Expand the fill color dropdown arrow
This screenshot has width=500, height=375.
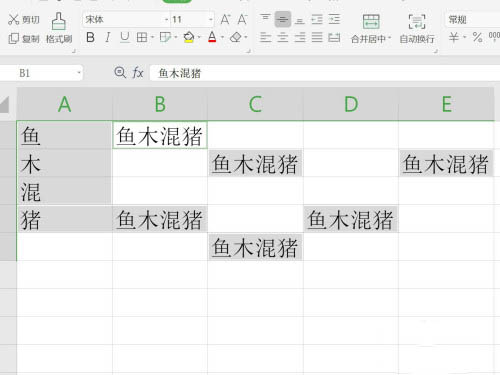(x=199, y=37)
